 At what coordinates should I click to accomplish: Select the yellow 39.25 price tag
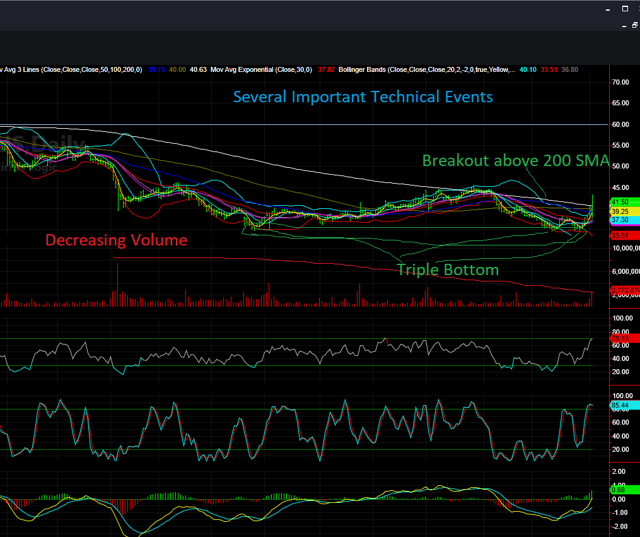pyautogui.click(x=624, y=211)
